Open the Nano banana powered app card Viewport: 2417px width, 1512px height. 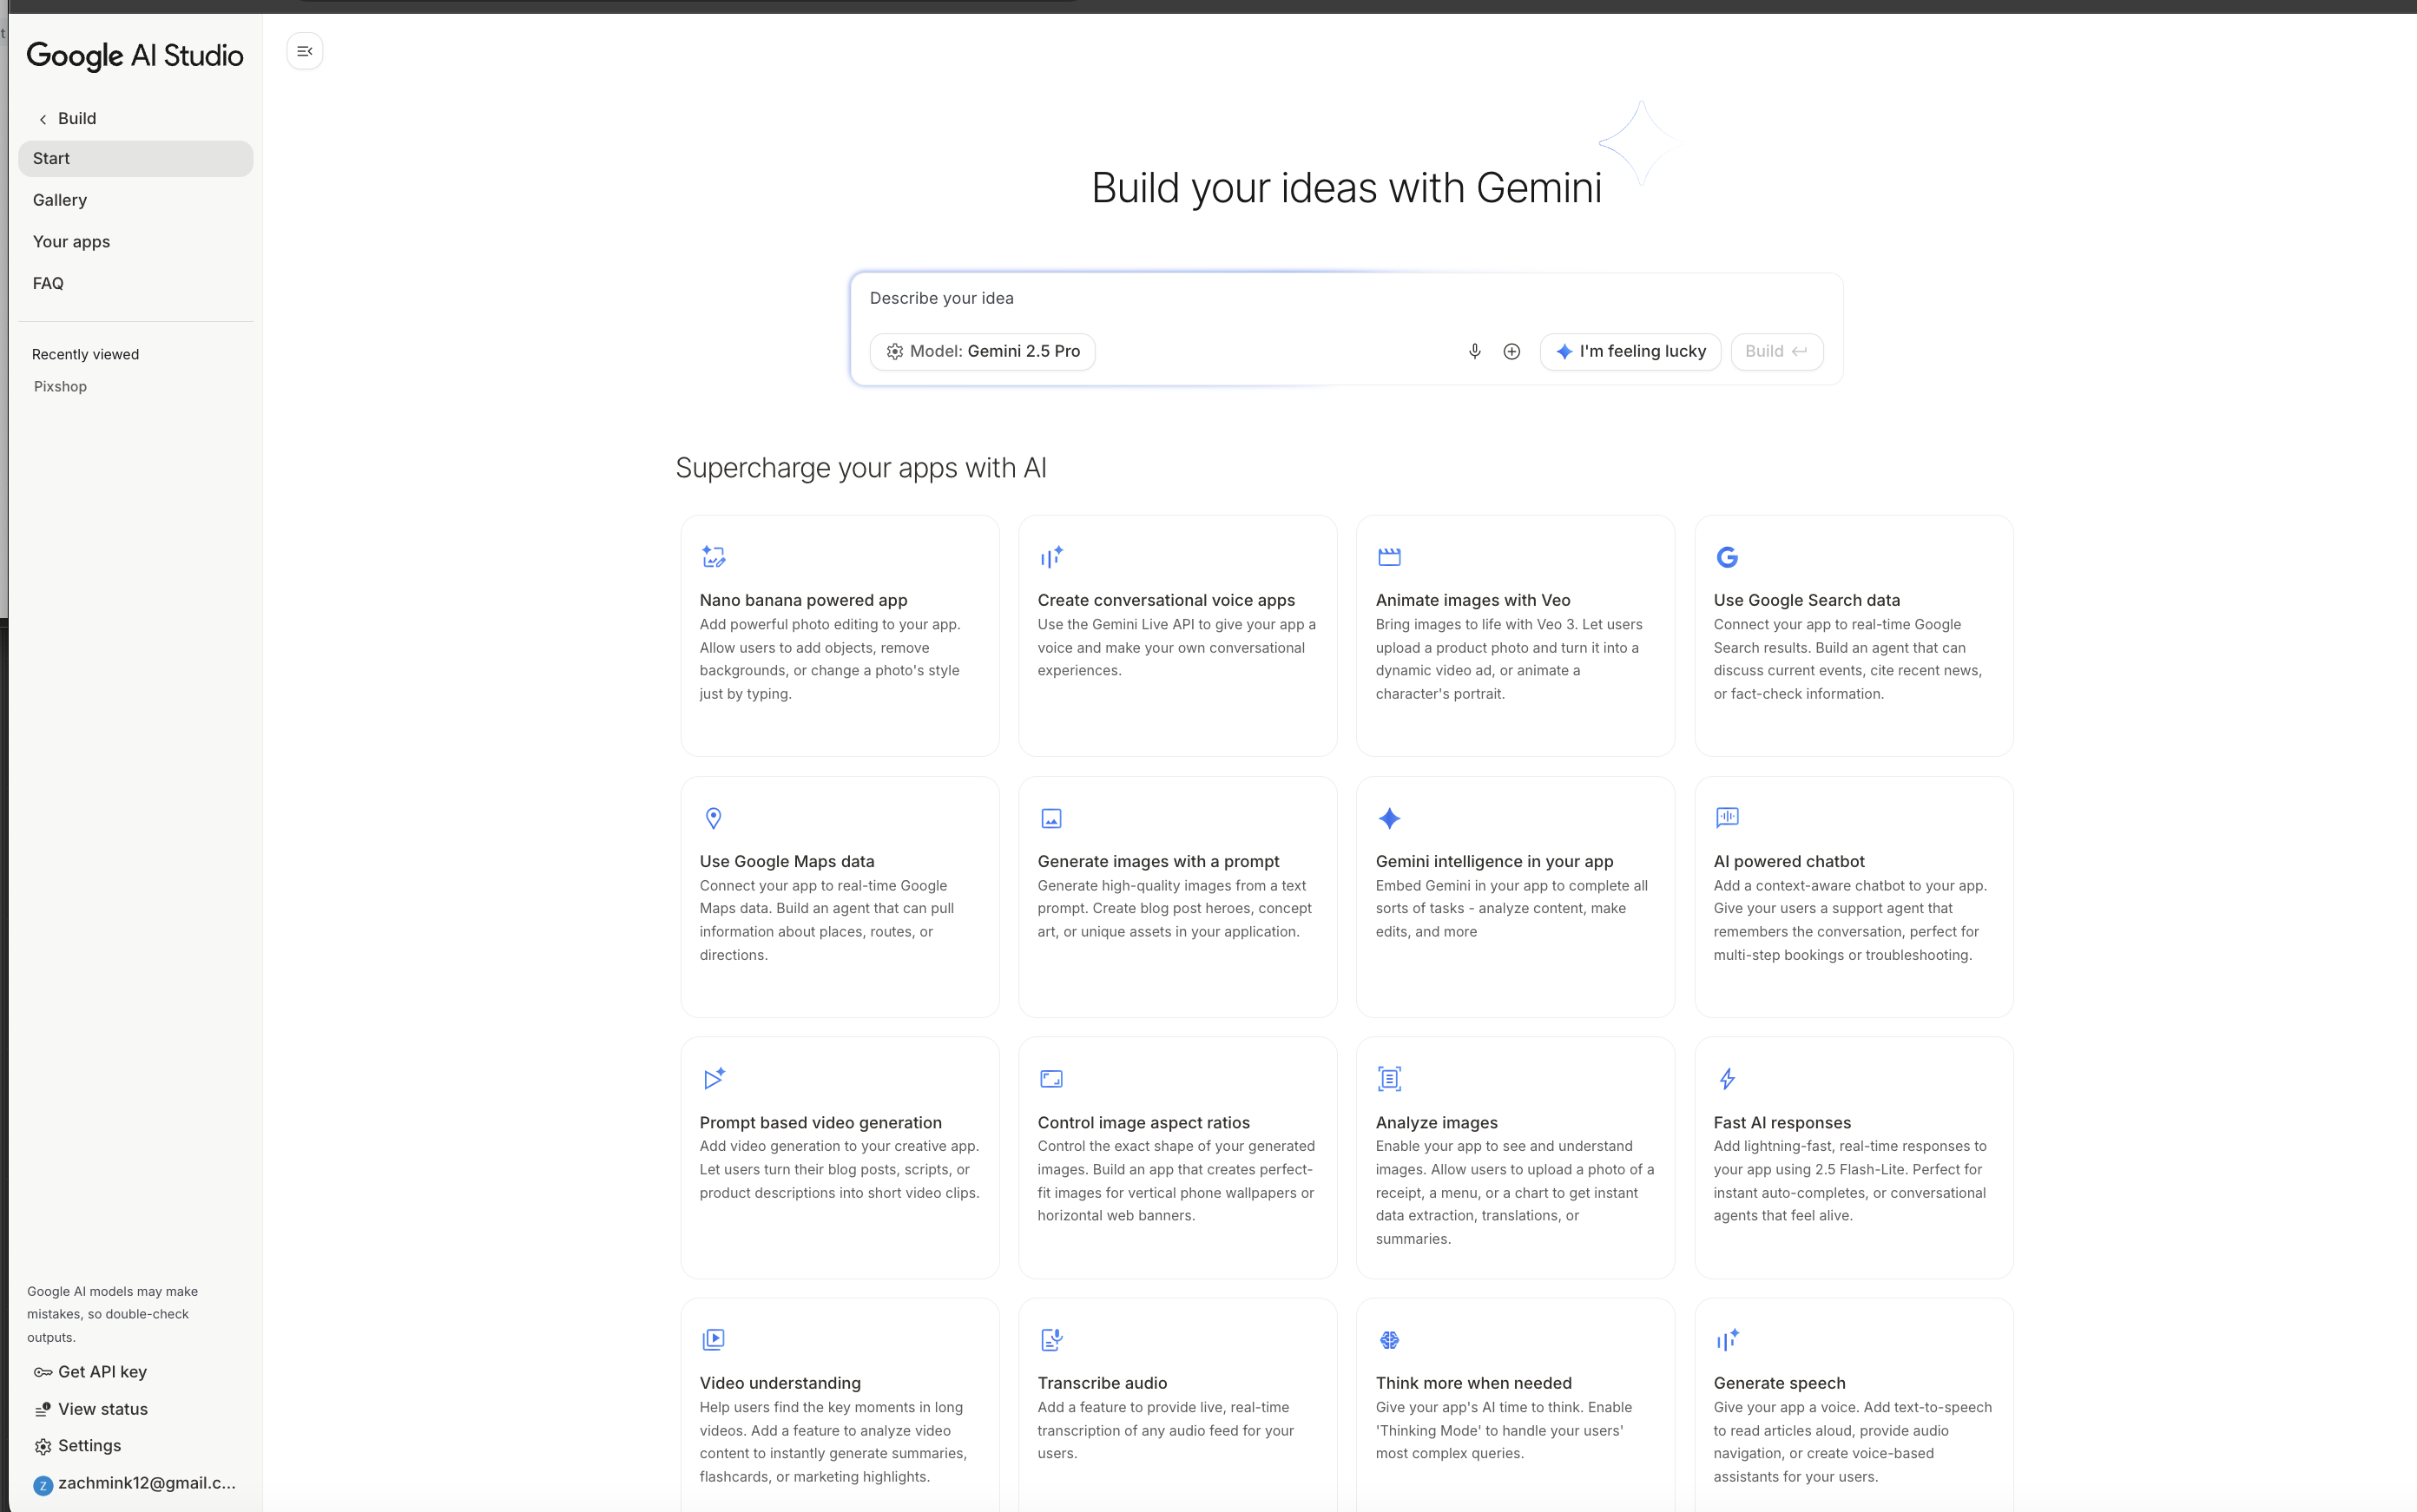point(839,636)
